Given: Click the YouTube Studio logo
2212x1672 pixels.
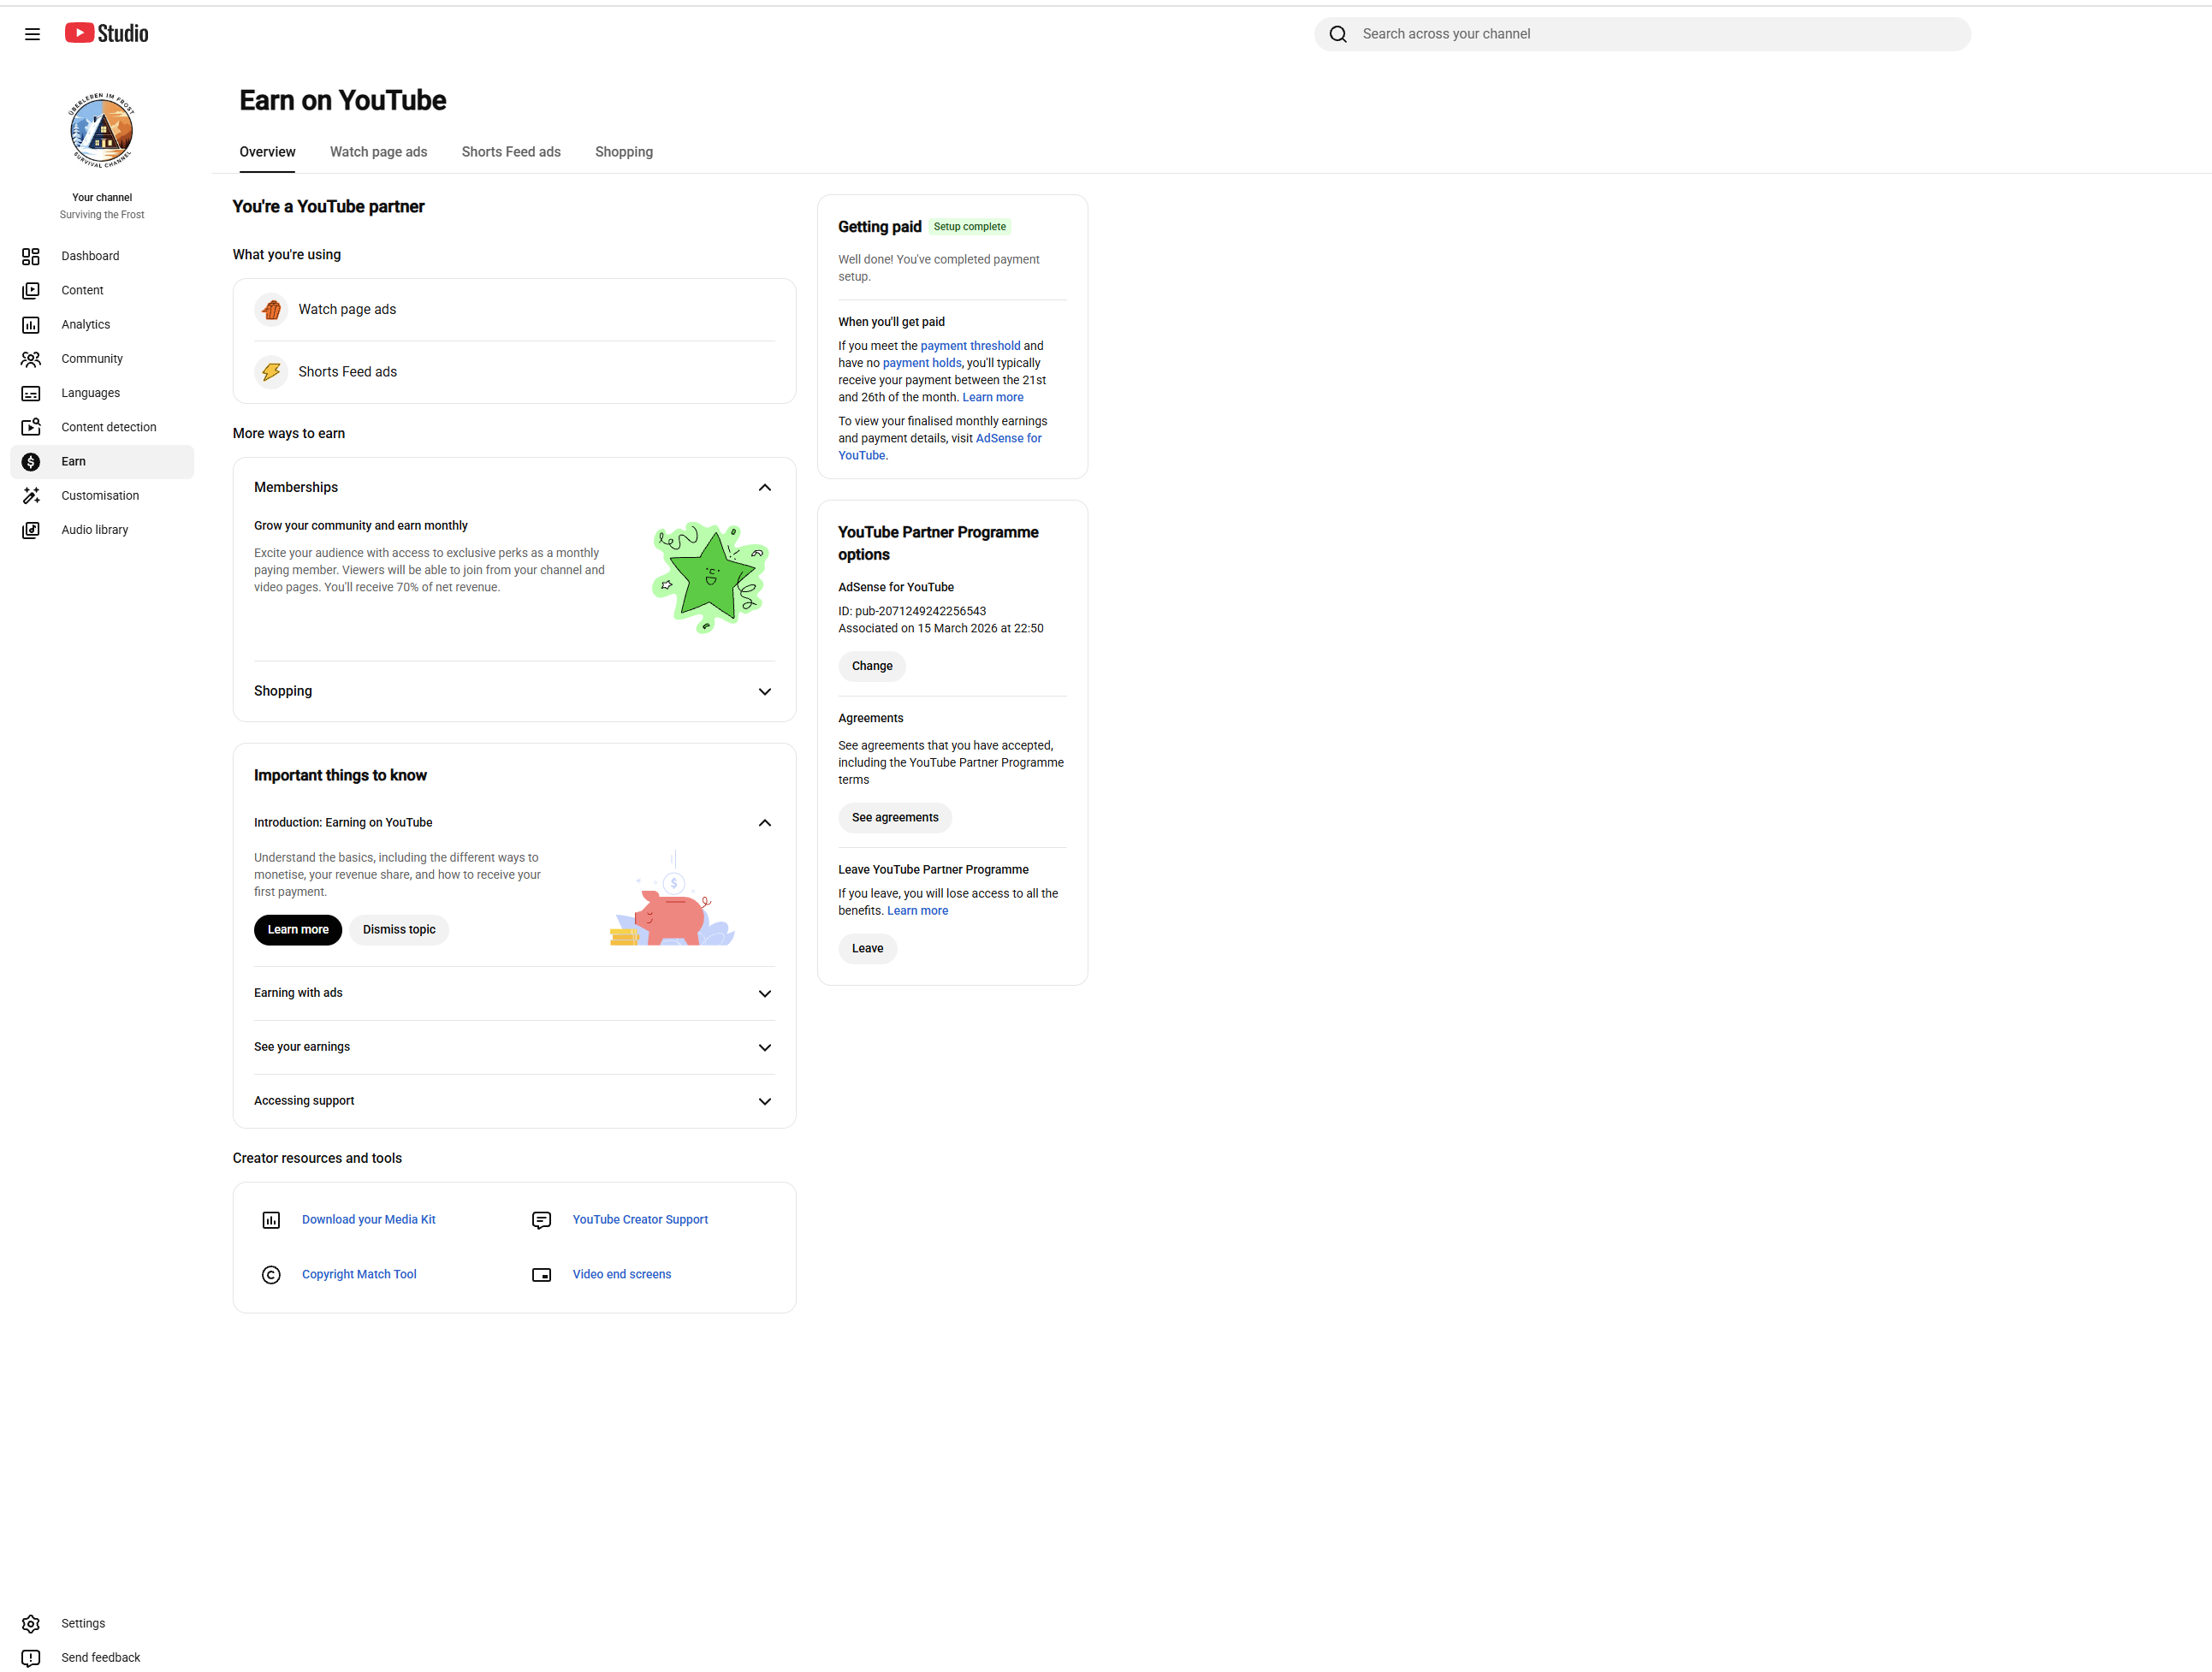Looking at the screenshot, I should pos(107,34).
